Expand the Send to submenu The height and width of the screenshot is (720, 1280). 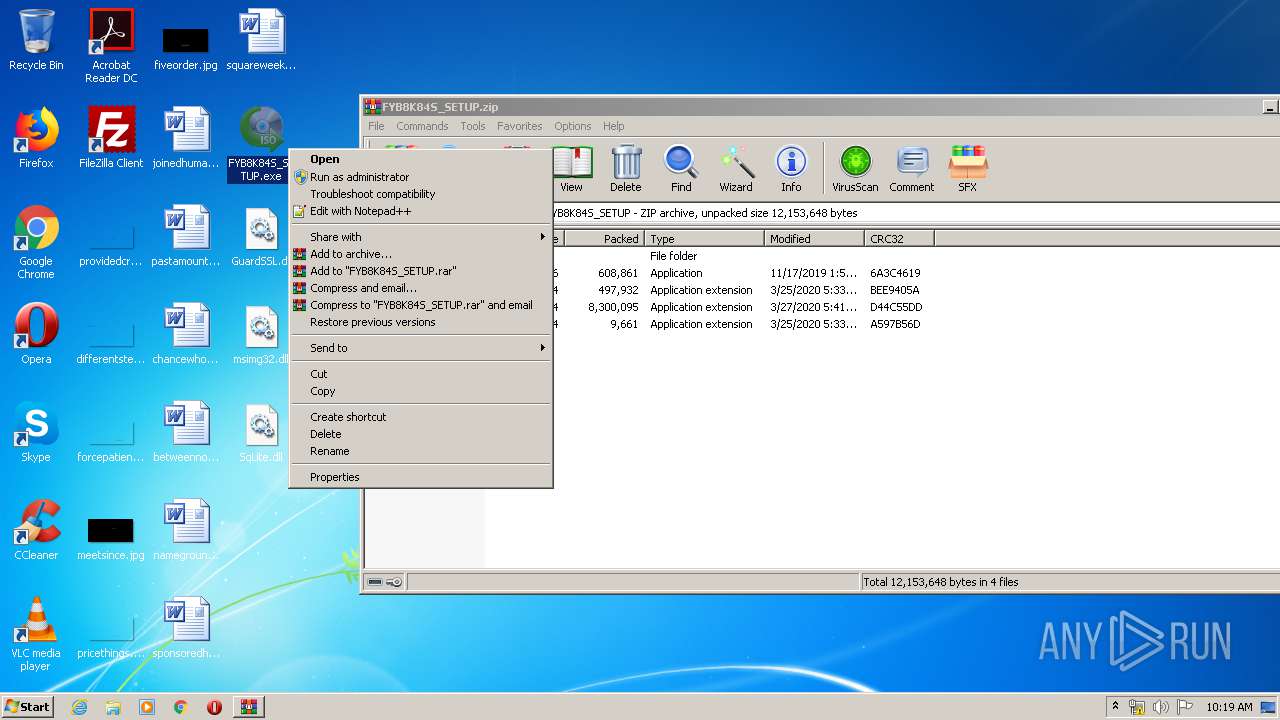point(420,348)
